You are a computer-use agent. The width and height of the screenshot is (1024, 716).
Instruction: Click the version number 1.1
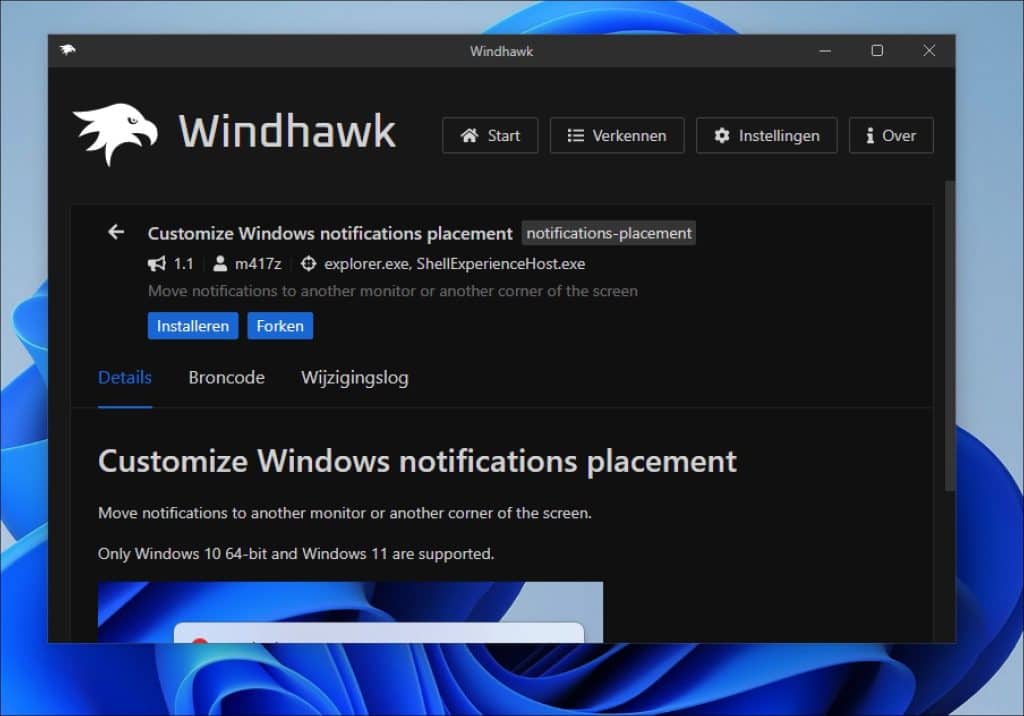tap(184, 264)
